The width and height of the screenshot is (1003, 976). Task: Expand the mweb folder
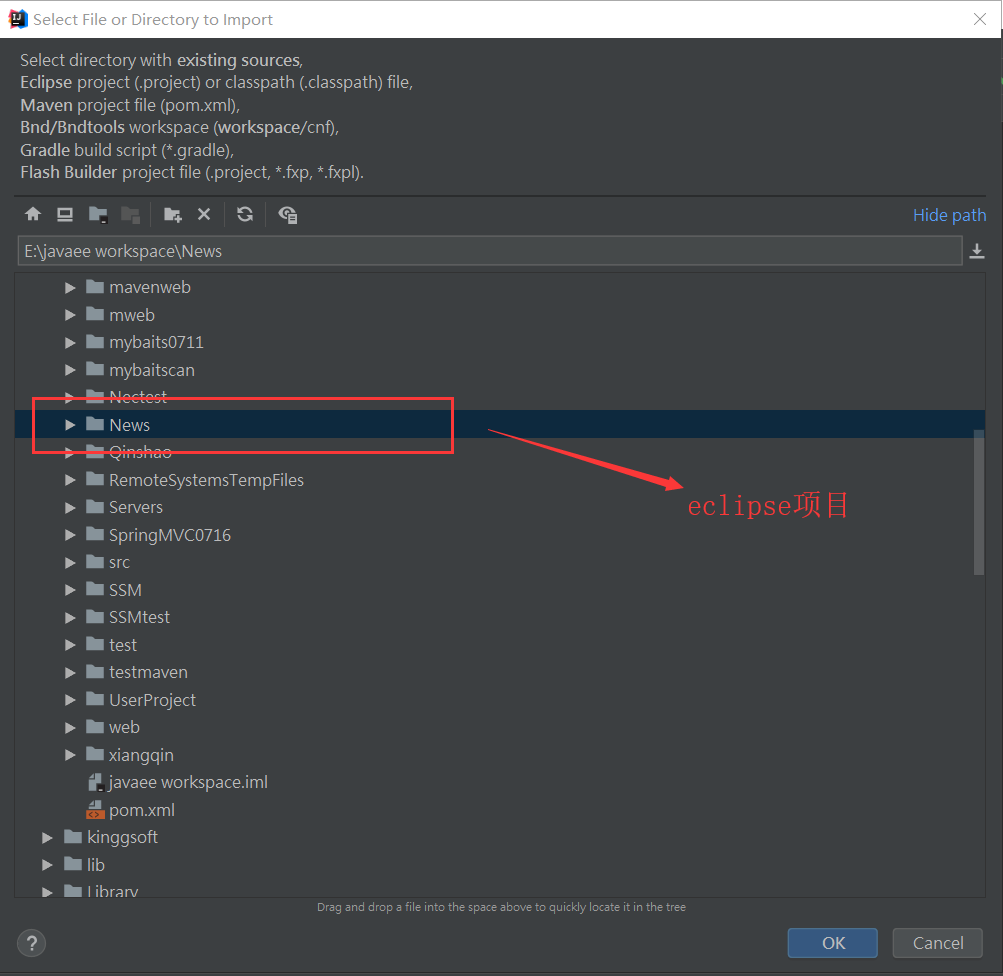(x=70, y=315)
